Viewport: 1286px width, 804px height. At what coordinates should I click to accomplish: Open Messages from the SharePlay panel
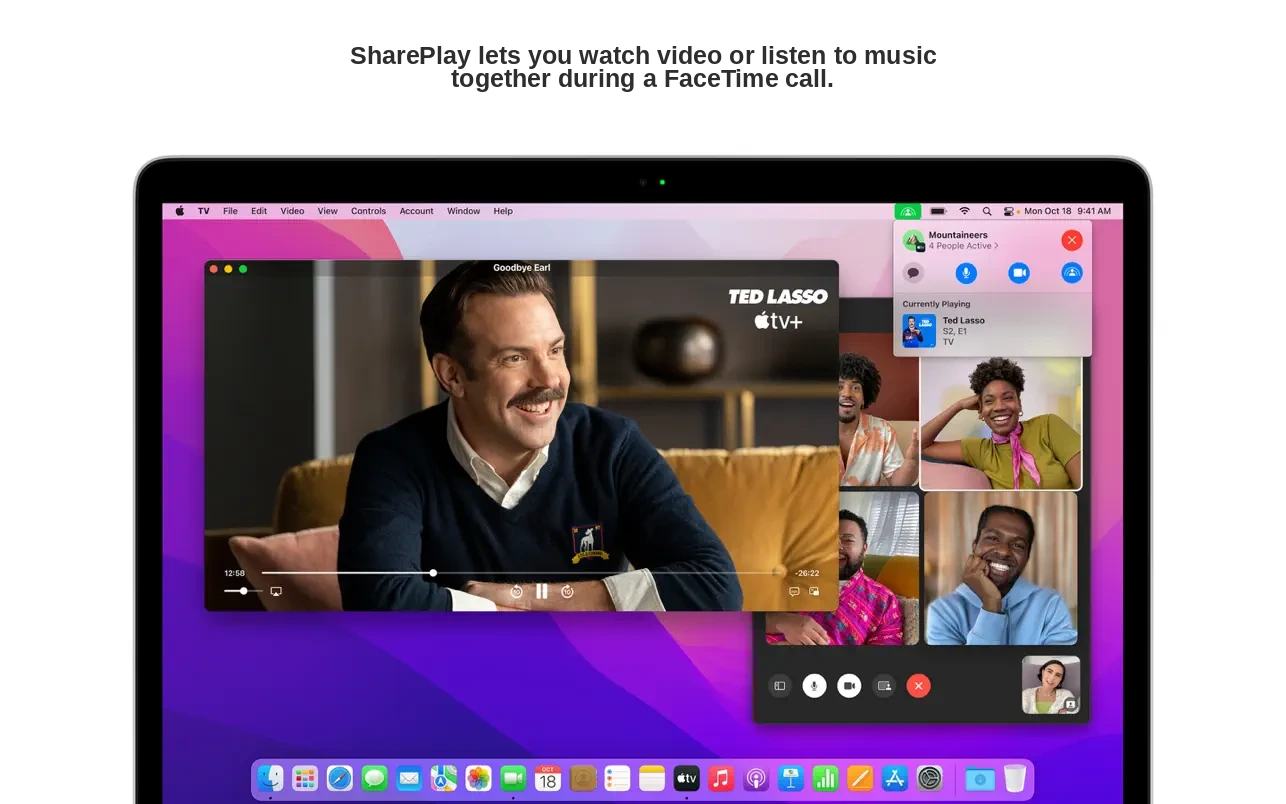click(913, 272)
